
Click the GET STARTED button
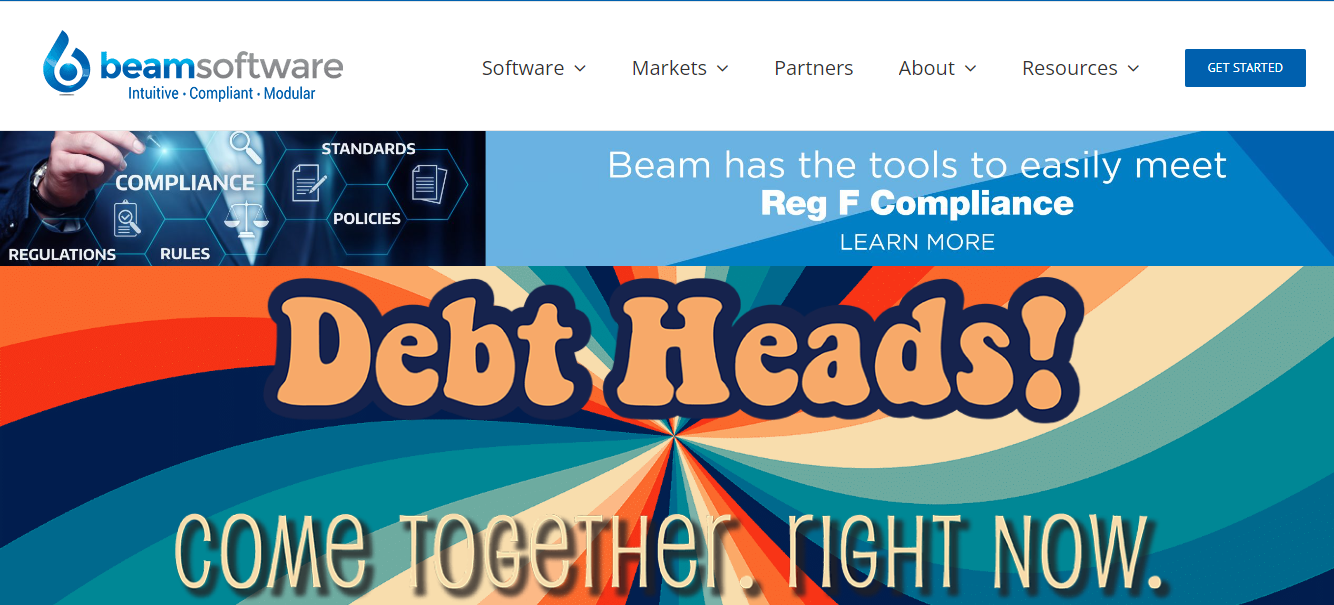click(1245, 68)
